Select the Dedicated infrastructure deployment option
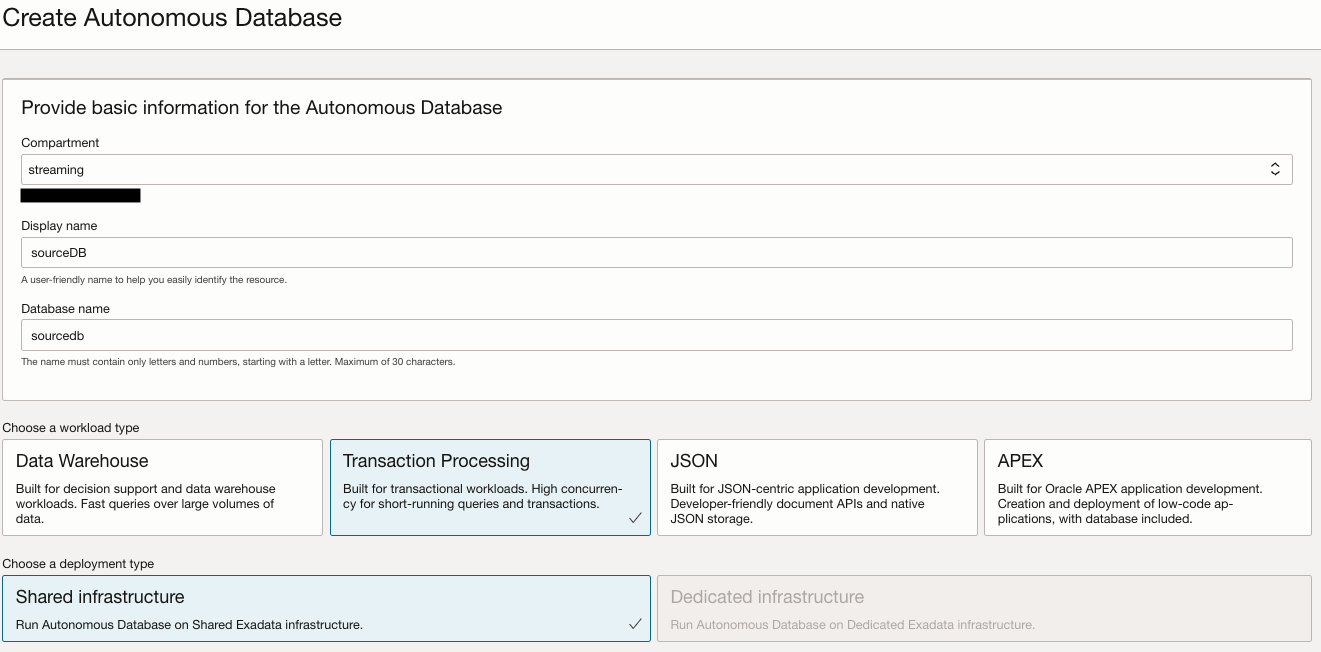The image size is (1321, 652). 983,608
